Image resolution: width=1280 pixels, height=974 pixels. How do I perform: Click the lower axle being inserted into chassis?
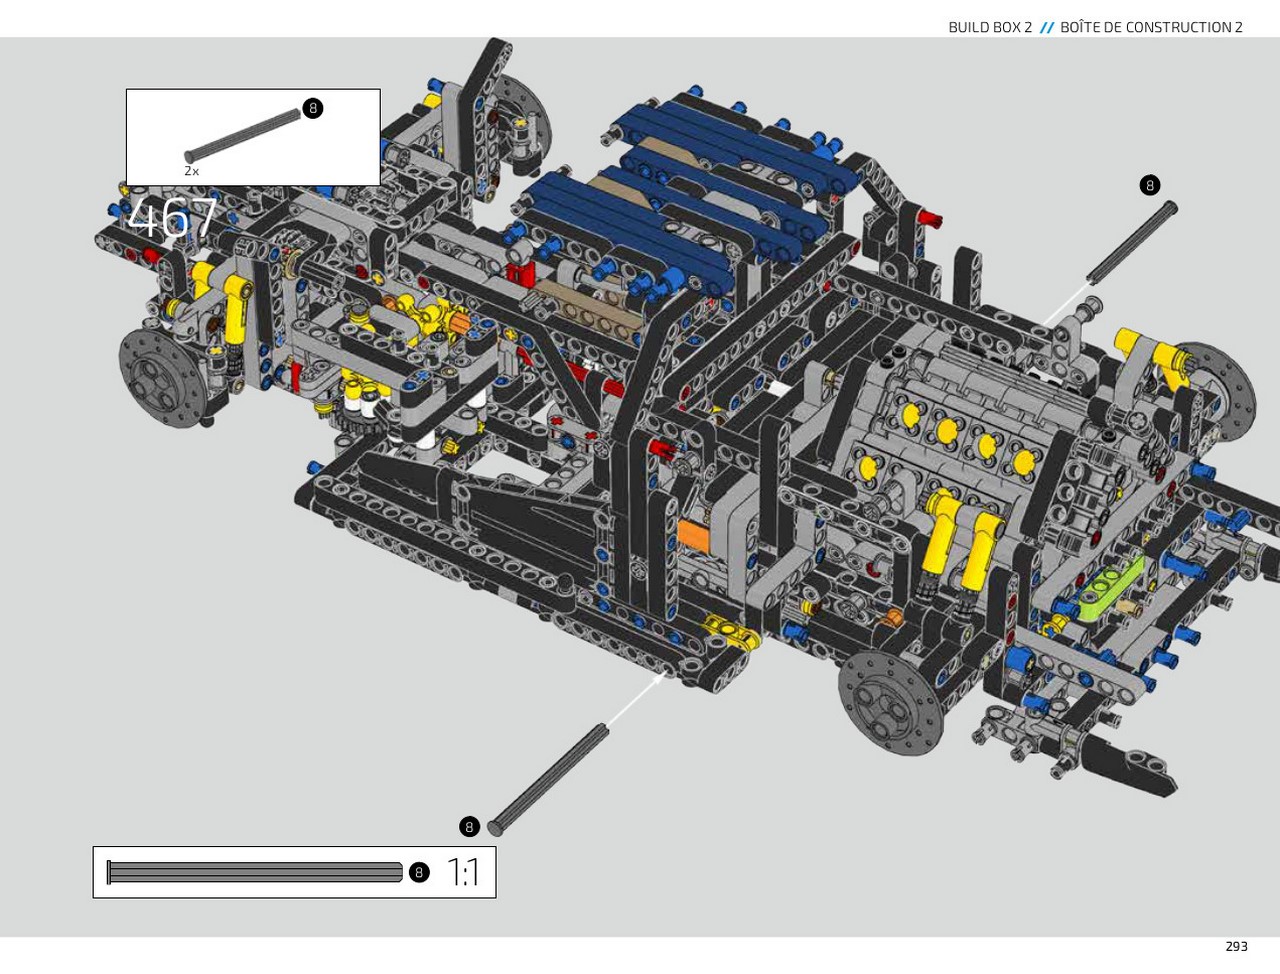548,780
